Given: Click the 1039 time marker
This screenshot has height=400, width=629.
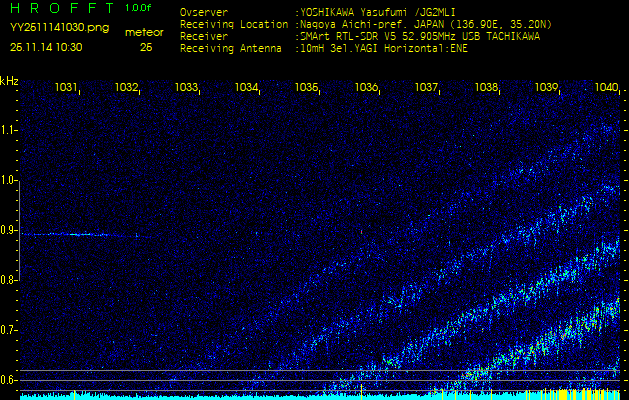Looking at the screenshot, I should pos(546,87).
